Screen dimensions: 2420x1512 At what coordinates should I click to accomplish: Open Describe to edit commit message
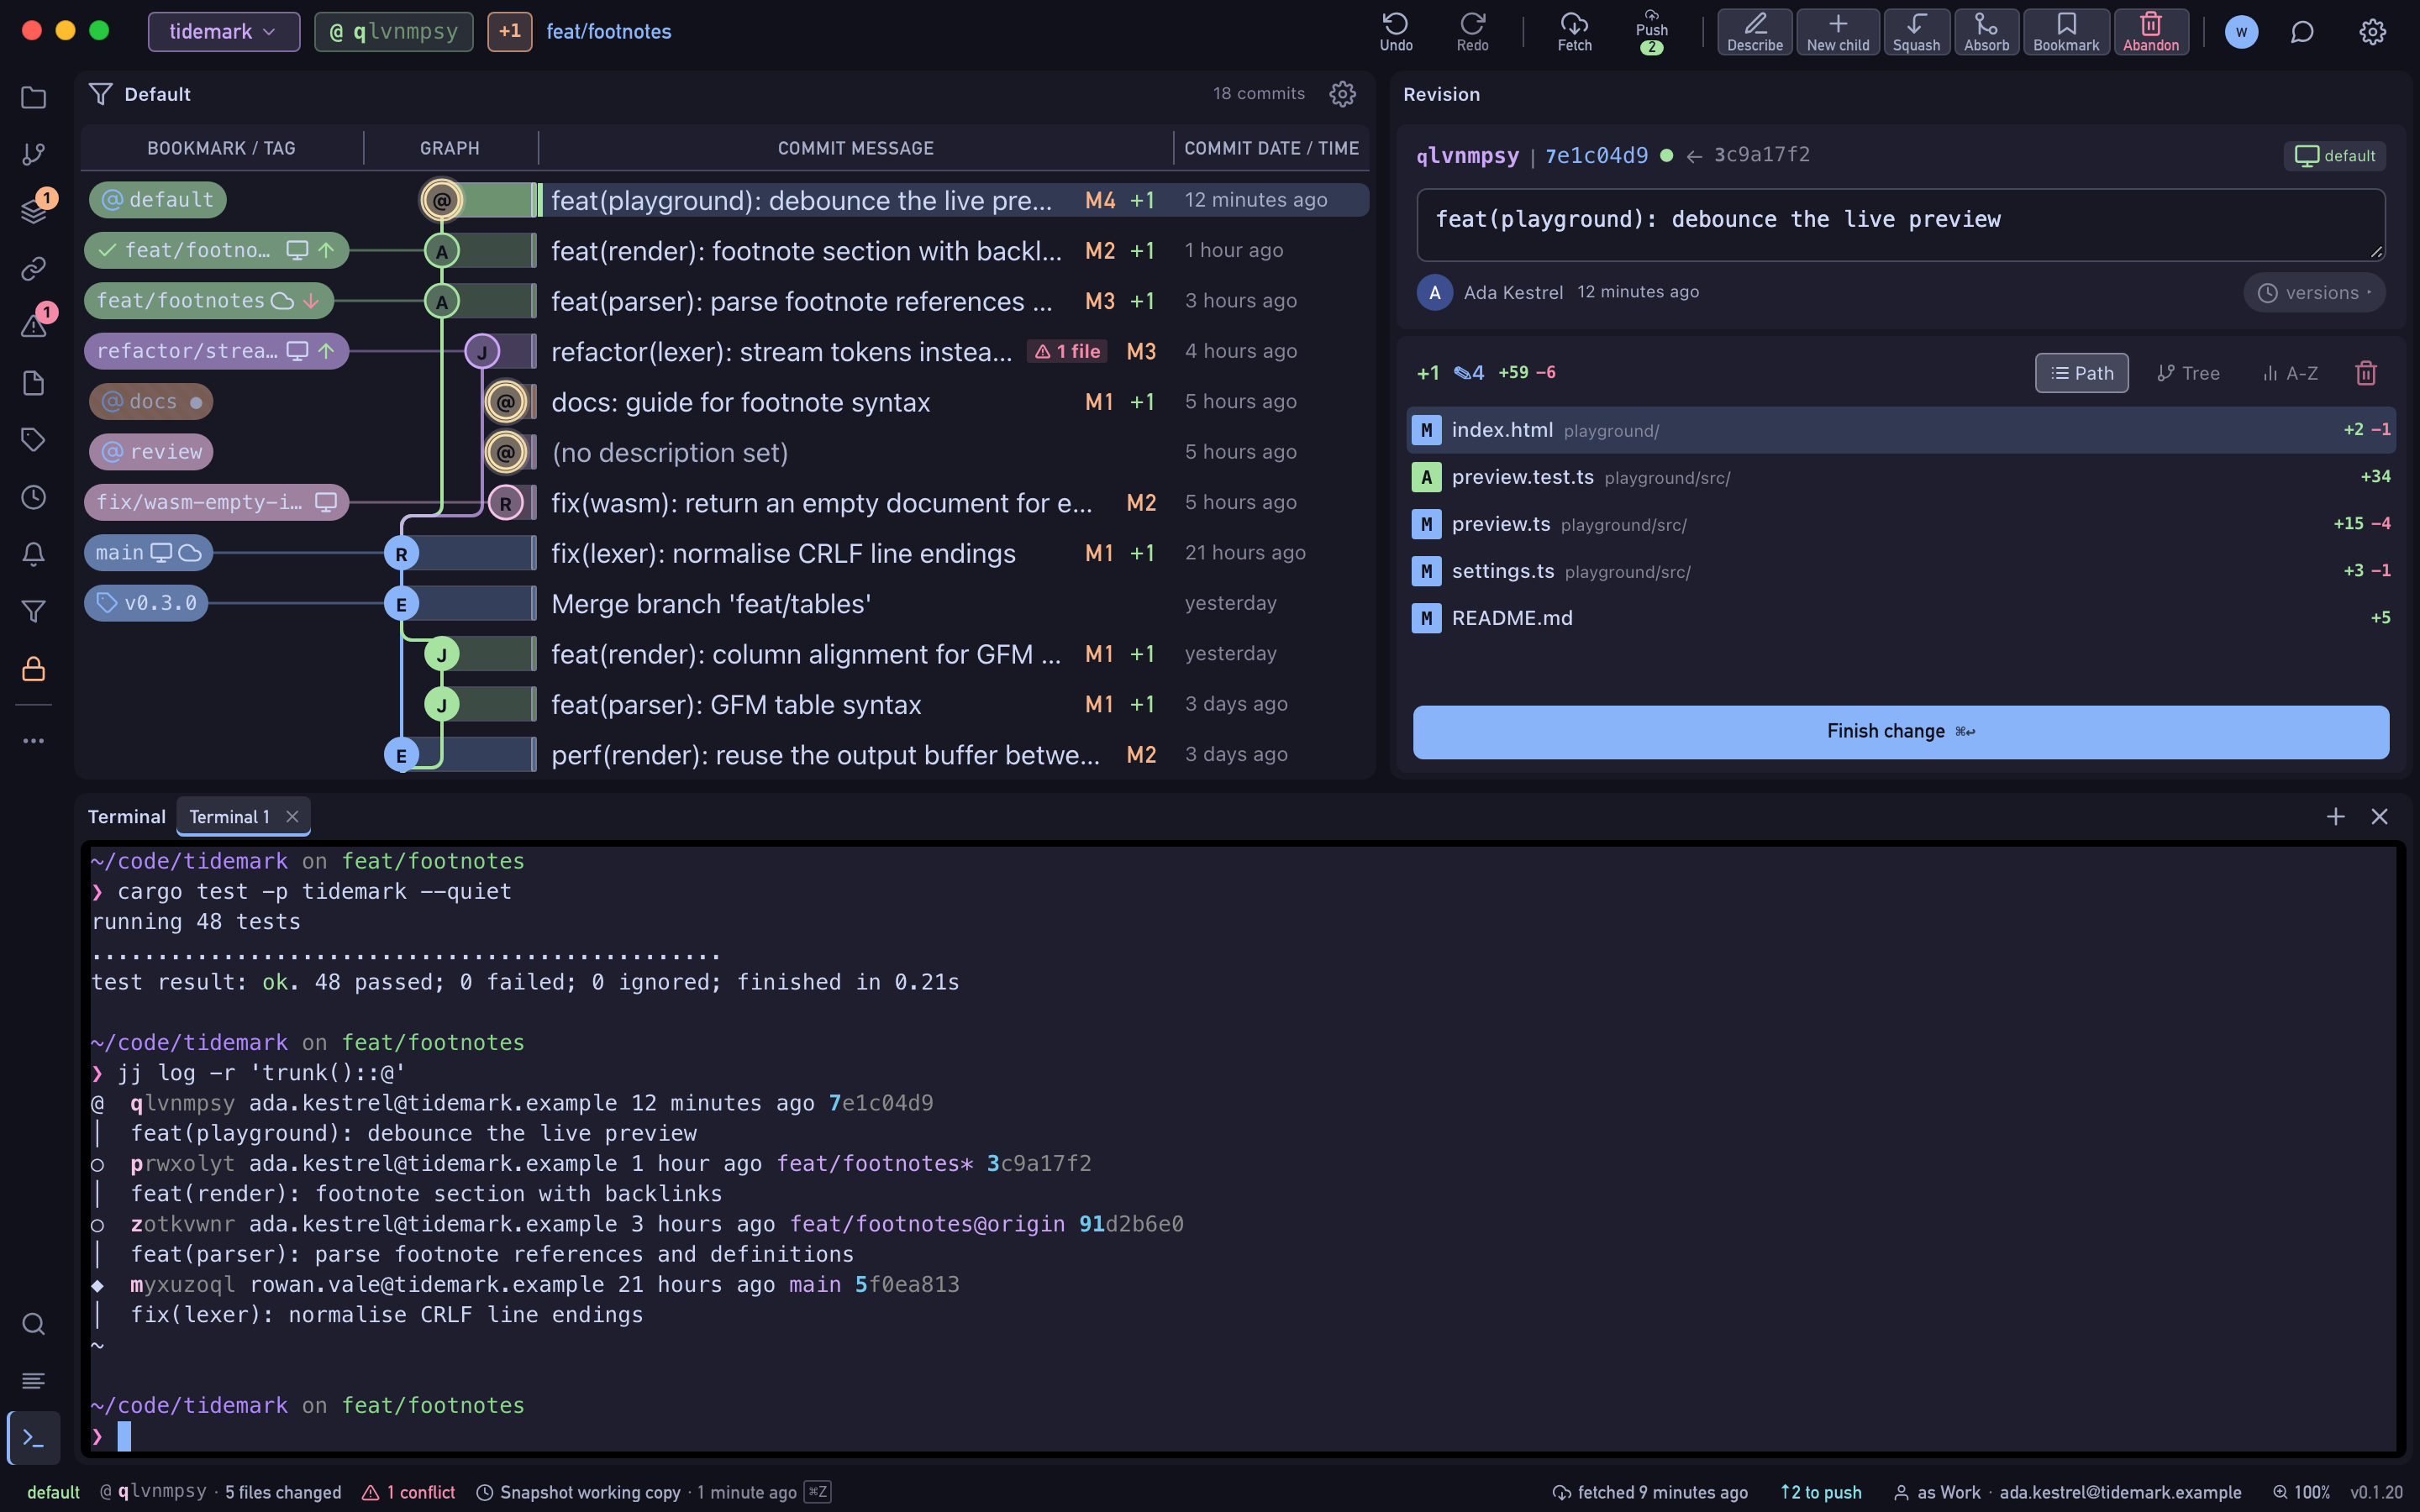[1755, 31]
